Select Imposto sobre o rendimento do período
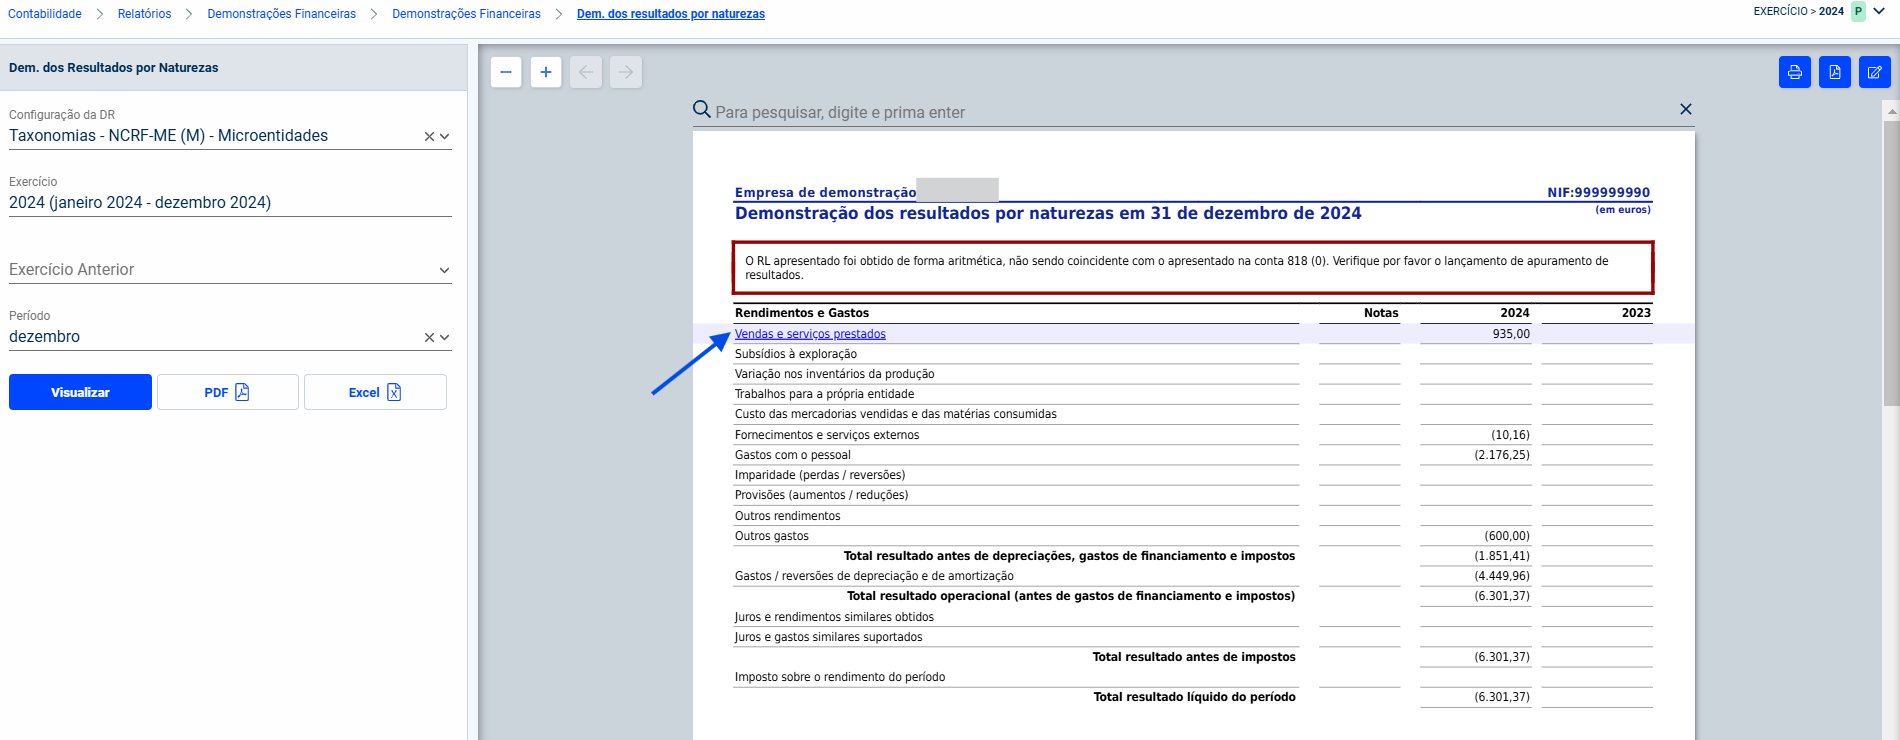The width and height of the screenshot is (1900, 740). (x=840, y=677)
